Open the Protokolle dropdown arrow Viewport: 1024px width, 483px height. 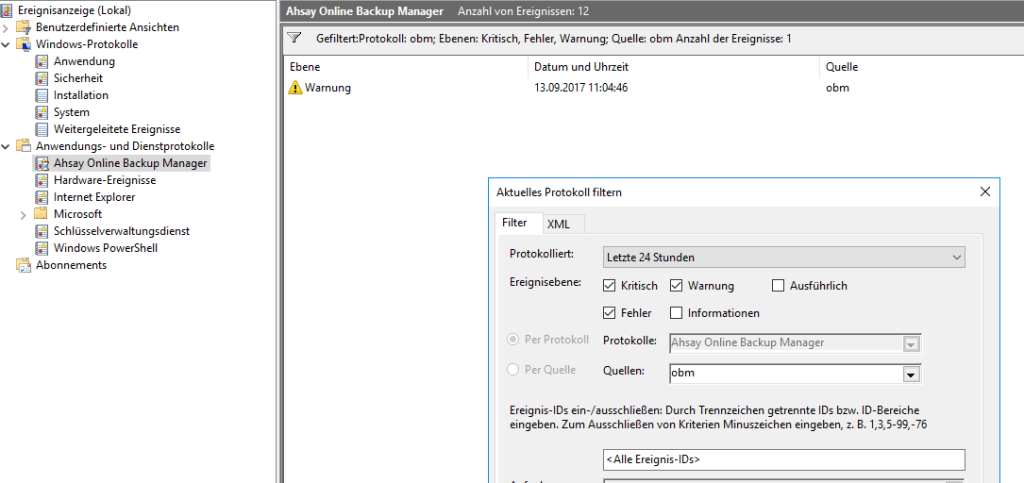(912, 343)
